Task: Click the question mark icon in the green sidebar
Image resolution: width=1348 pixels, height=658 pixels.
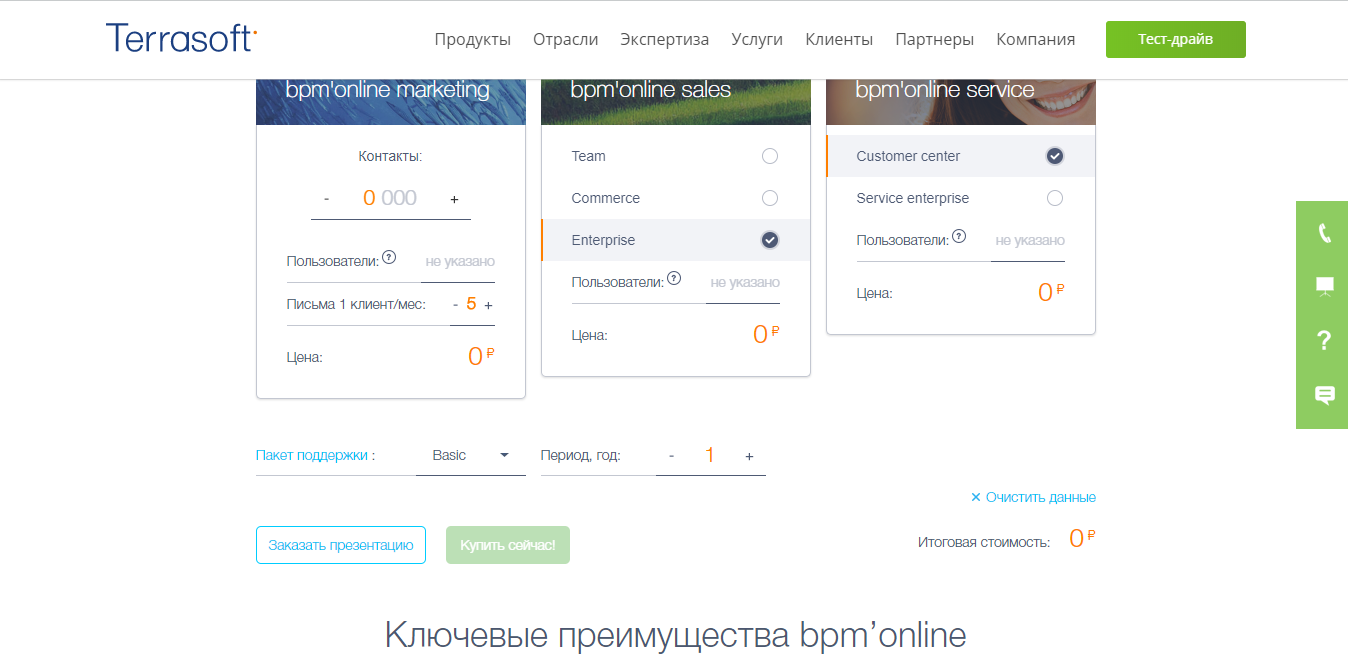Action: coord(1322,340)
